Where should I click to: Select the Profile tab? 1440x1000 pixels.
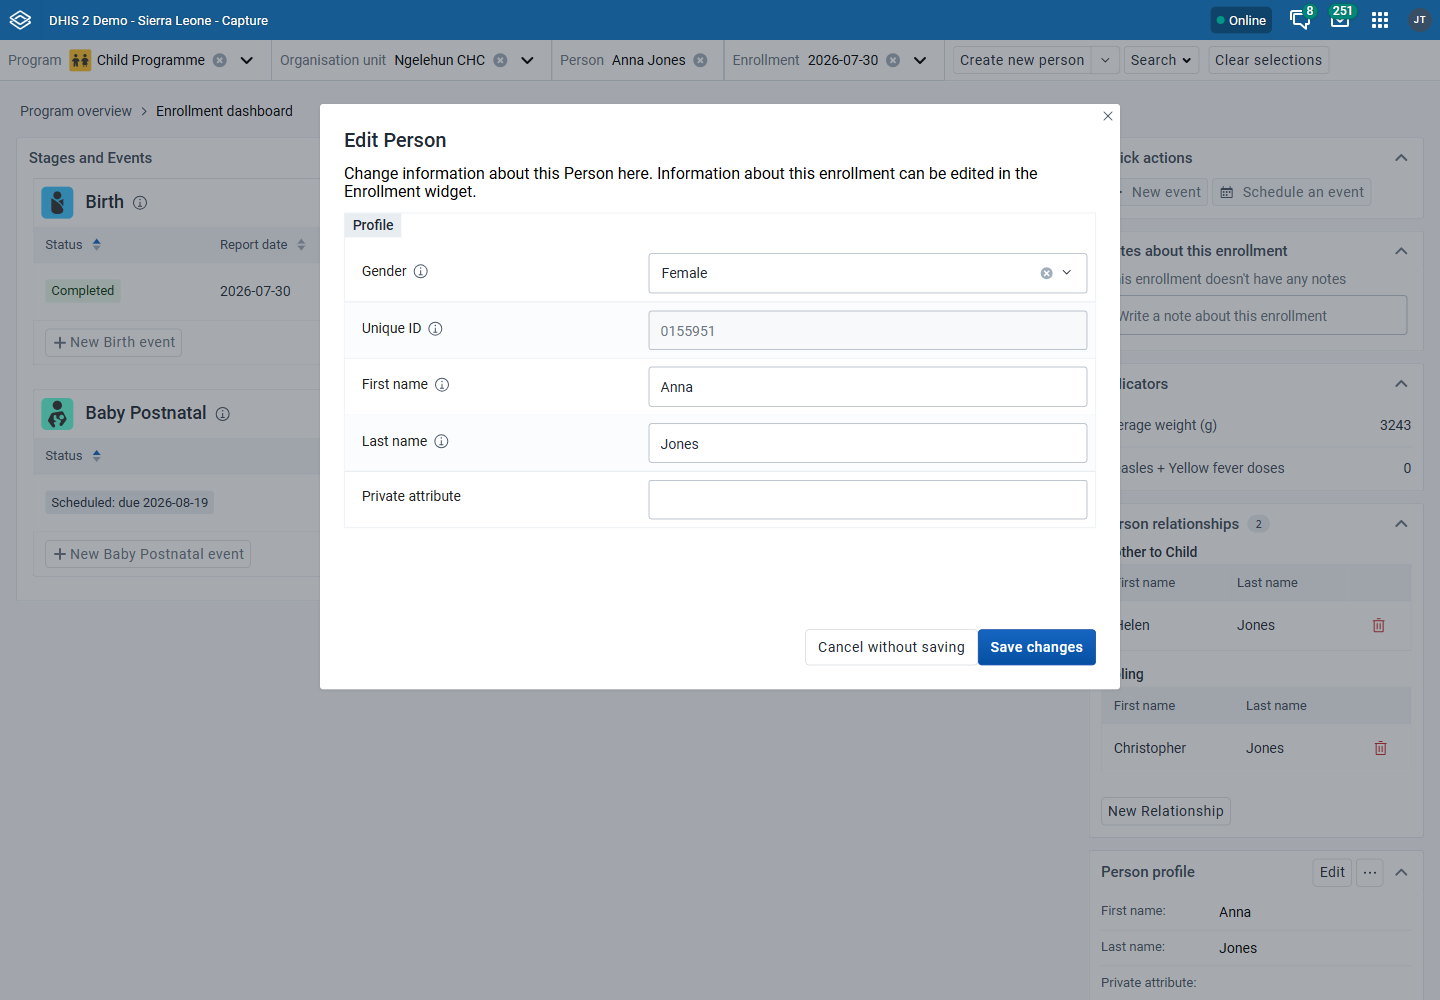tap(373, 225)
